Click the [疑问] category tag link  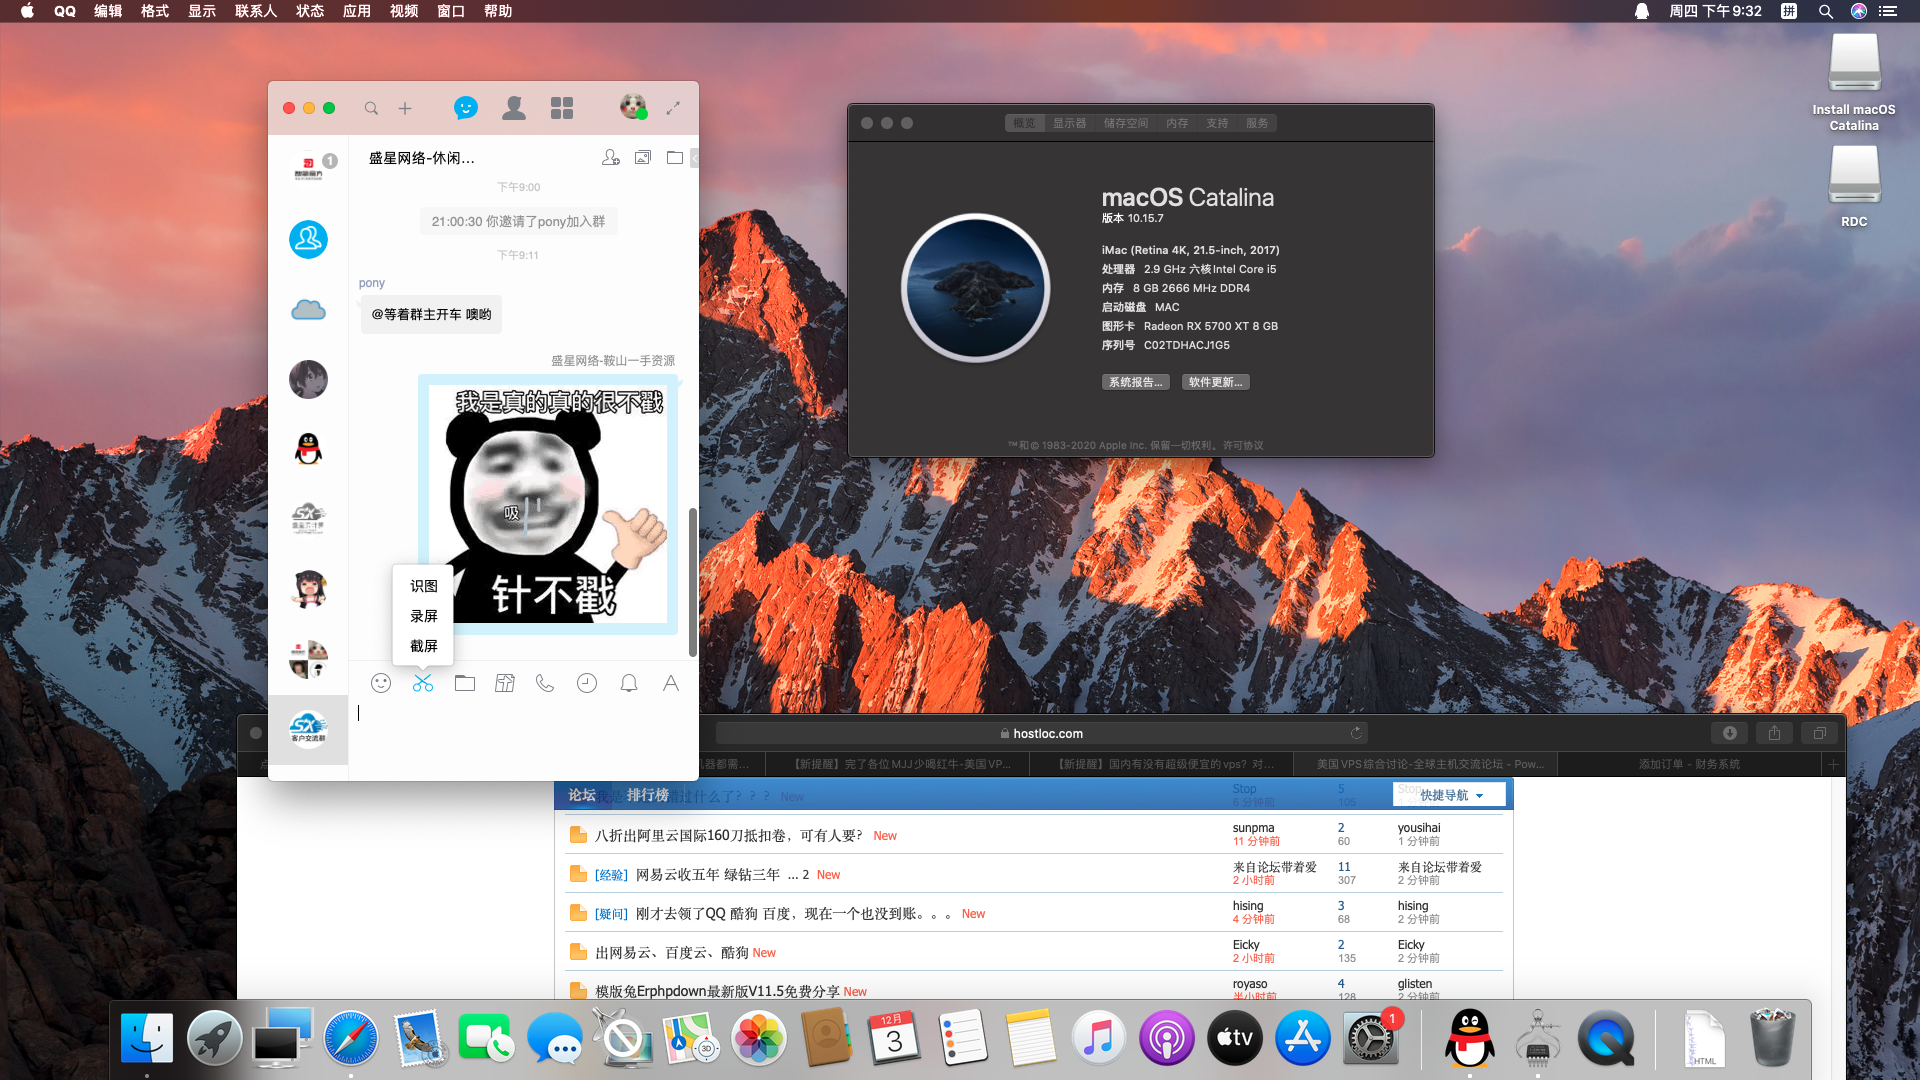pos(611,914)
